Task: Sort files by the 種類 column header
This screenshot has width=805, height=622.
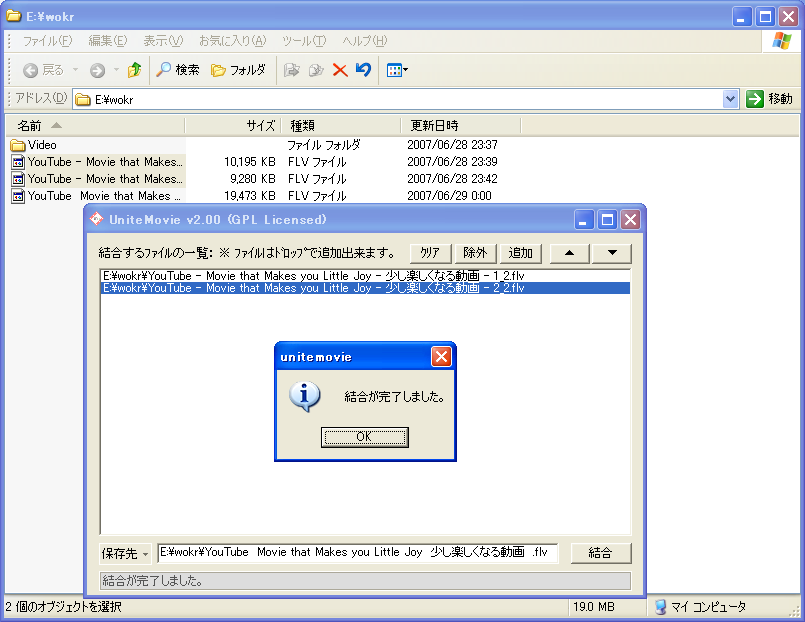Action: tap(341, 125)
